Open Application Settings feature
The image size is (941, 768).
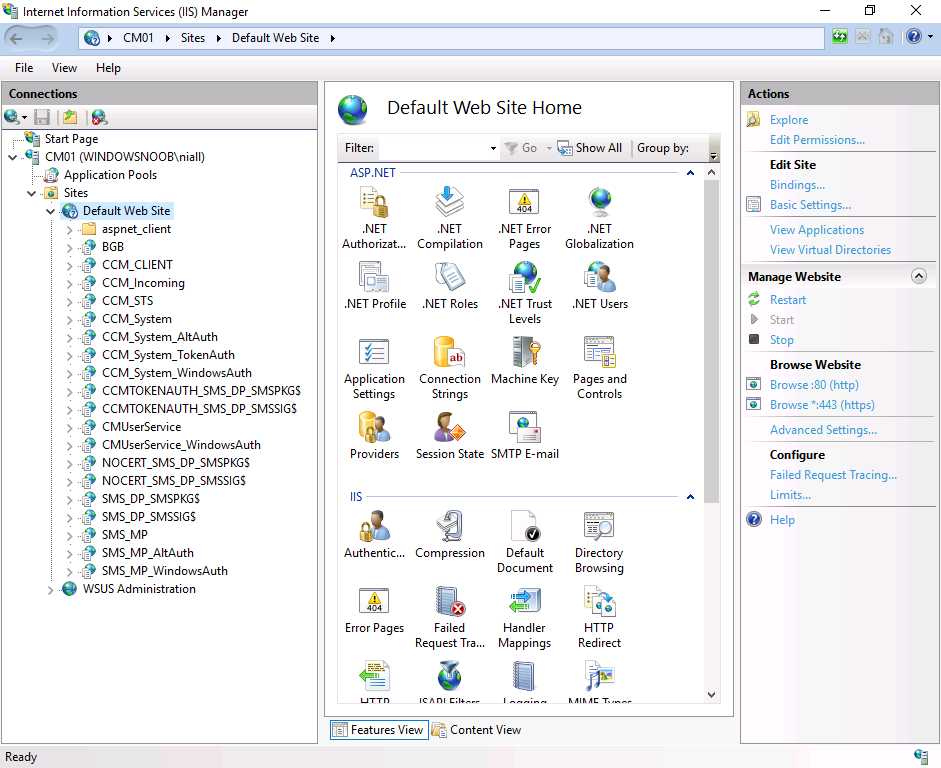(374, 368)
